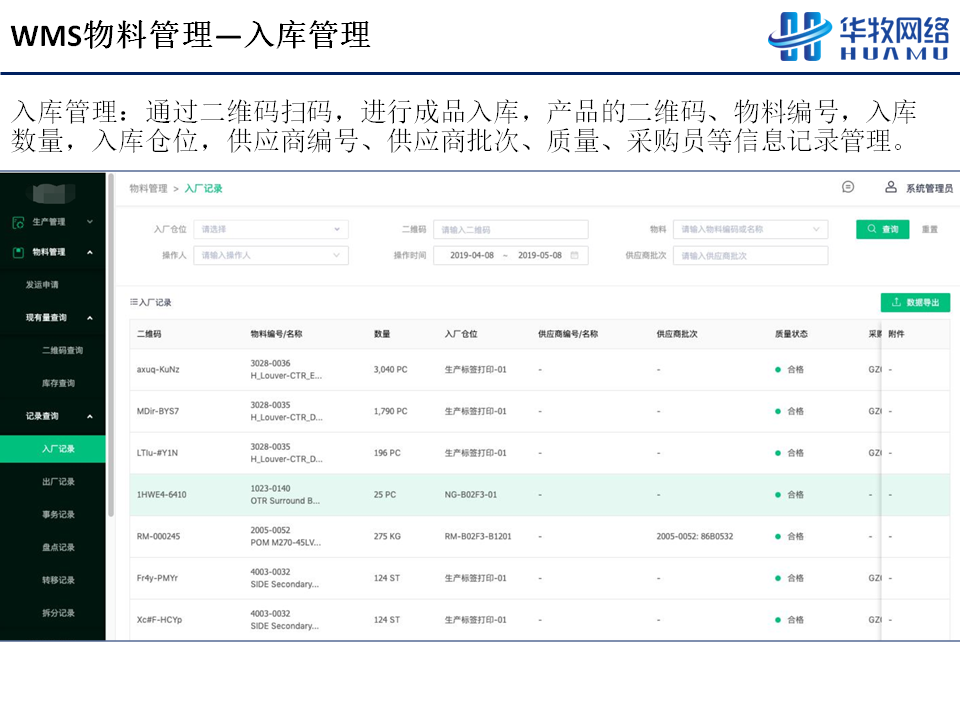Select the LTlu-#Y1N row code
960x720 pixels.
pyautogui.click(x=157, y=453)
